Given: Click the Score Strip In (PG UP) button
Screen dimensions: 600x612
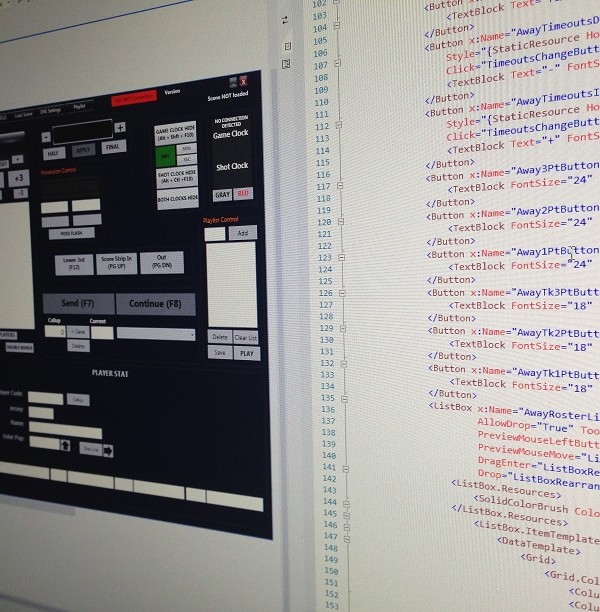Looking at the screenshot, I should coord(116,263).
